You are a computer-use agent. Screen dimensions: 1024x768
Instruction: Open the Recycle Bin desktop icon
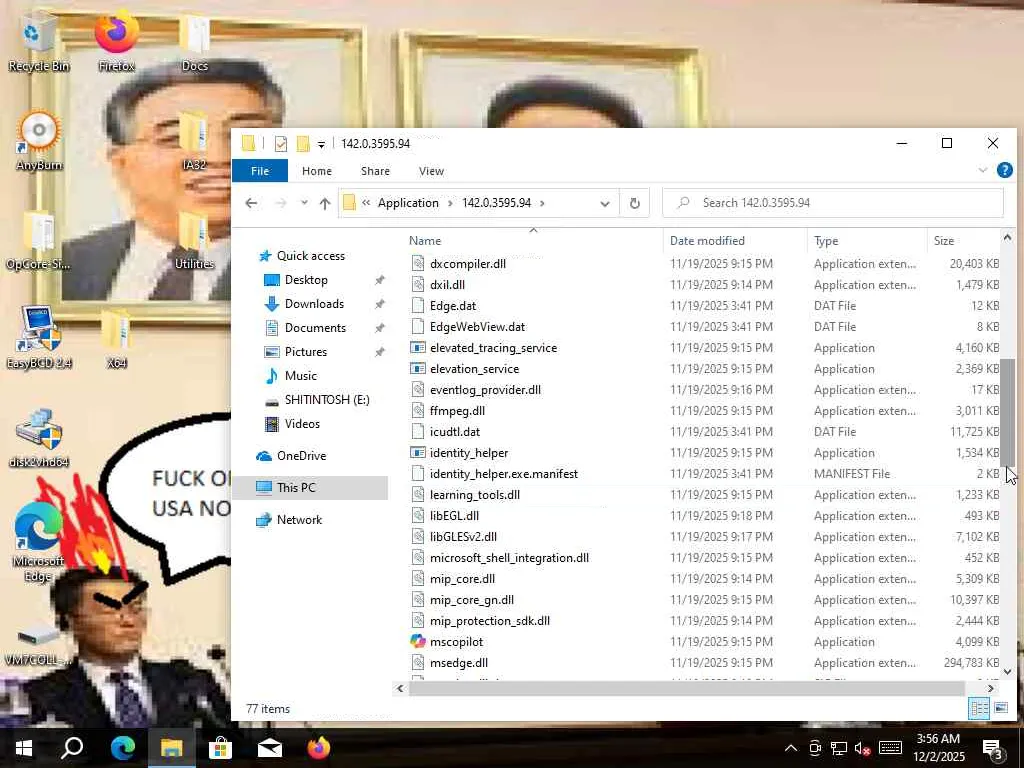[x=39, y=44]
